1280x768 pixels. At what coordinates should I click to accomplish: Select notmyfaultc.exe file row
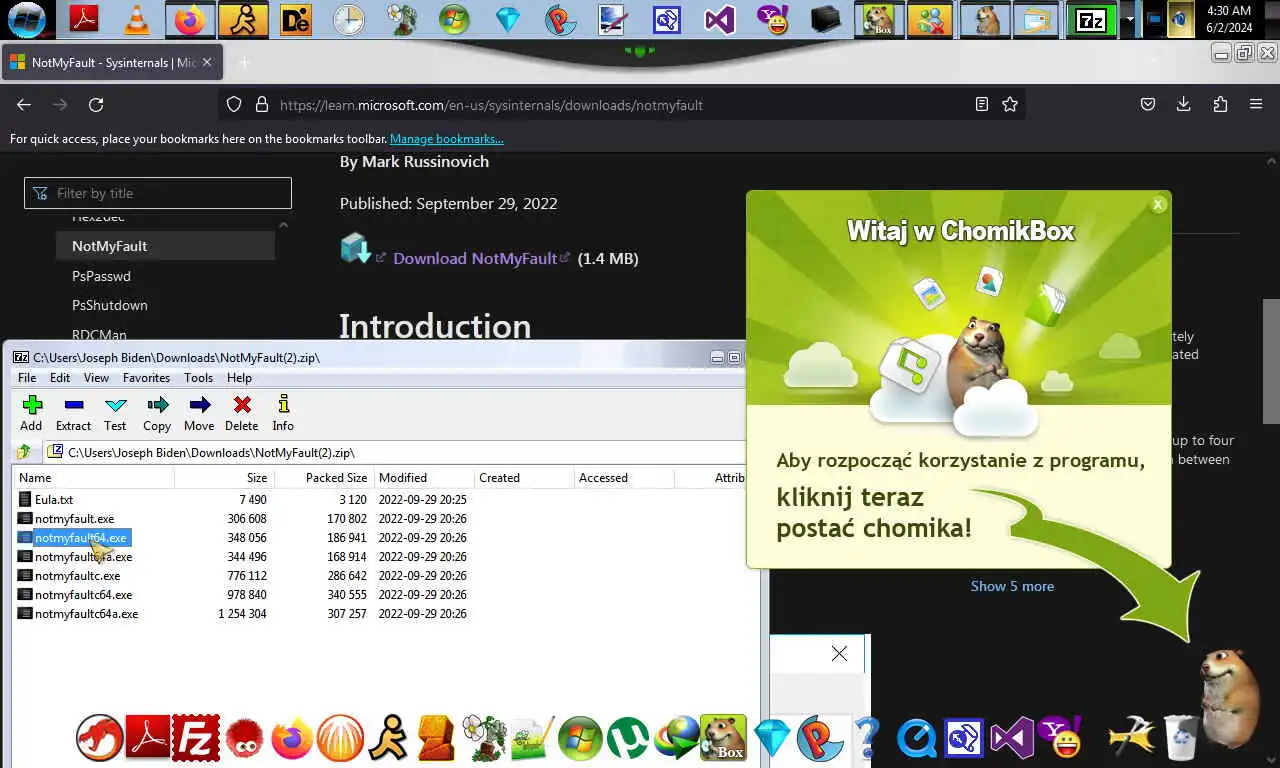click(77, 575)
